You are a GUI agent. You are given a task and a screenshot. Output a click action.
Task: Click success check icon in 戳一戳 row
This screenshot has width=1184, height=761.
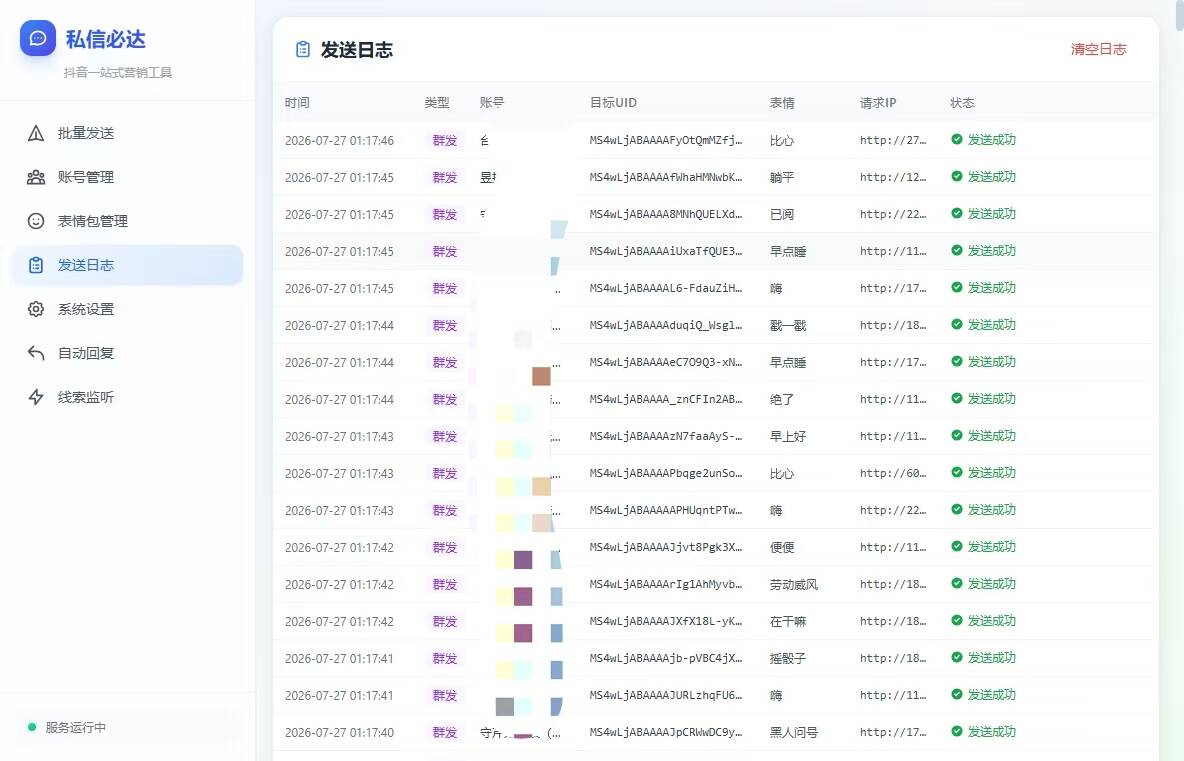pyautogui.click(x=957, y=325)
